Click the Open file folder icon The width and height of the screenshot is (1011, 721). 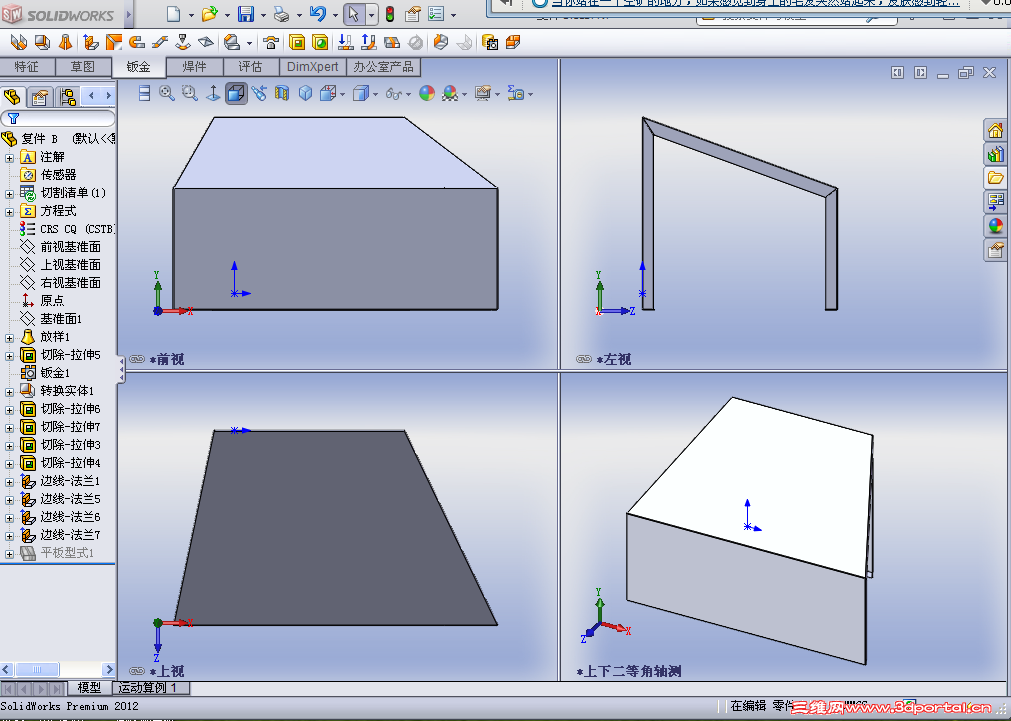tap(210, 14)
